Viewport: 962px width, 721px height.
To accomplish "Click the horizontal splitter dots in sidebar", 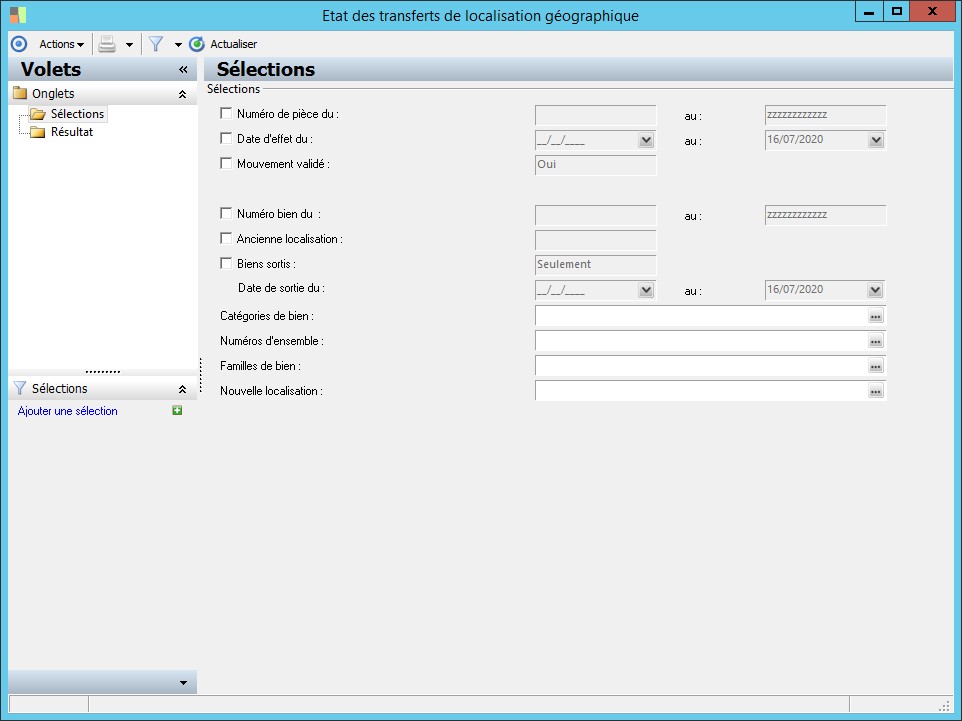I will 102,372.
